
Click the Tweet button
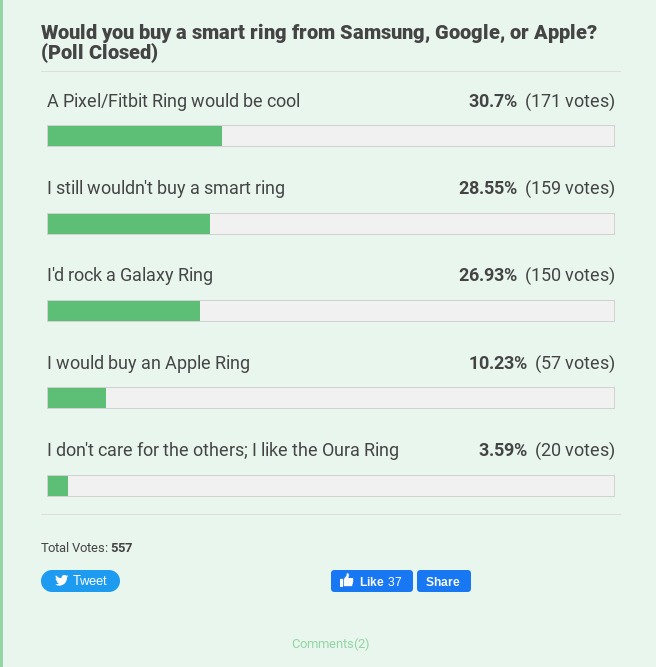[x=80, y=581]
